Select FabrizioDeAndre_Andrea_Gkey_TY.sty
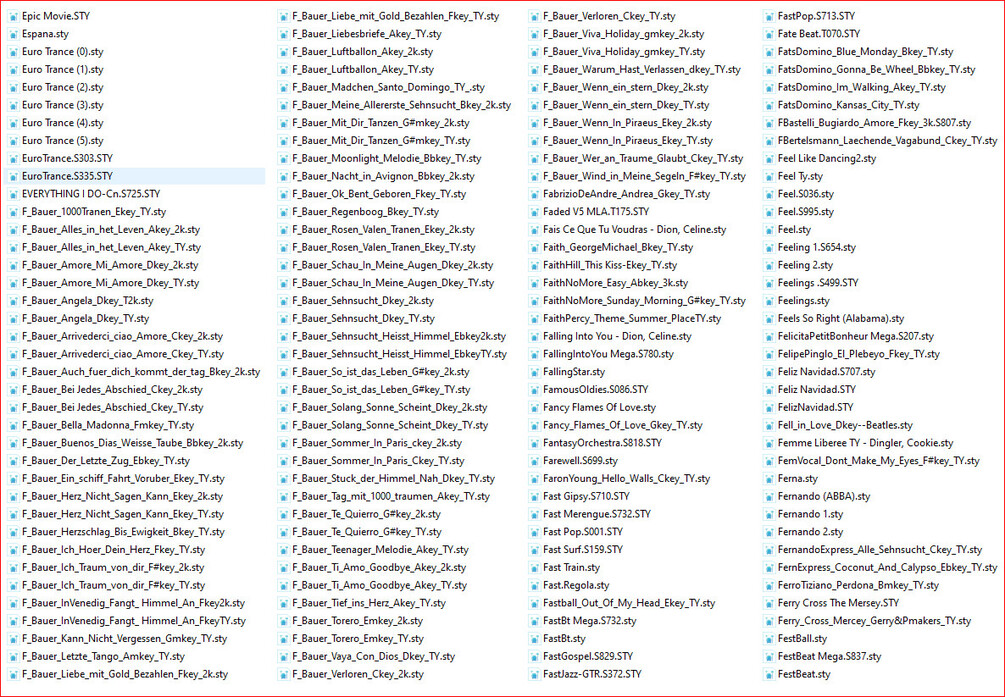The image size is (1005, 697). (x=626, y=194)
